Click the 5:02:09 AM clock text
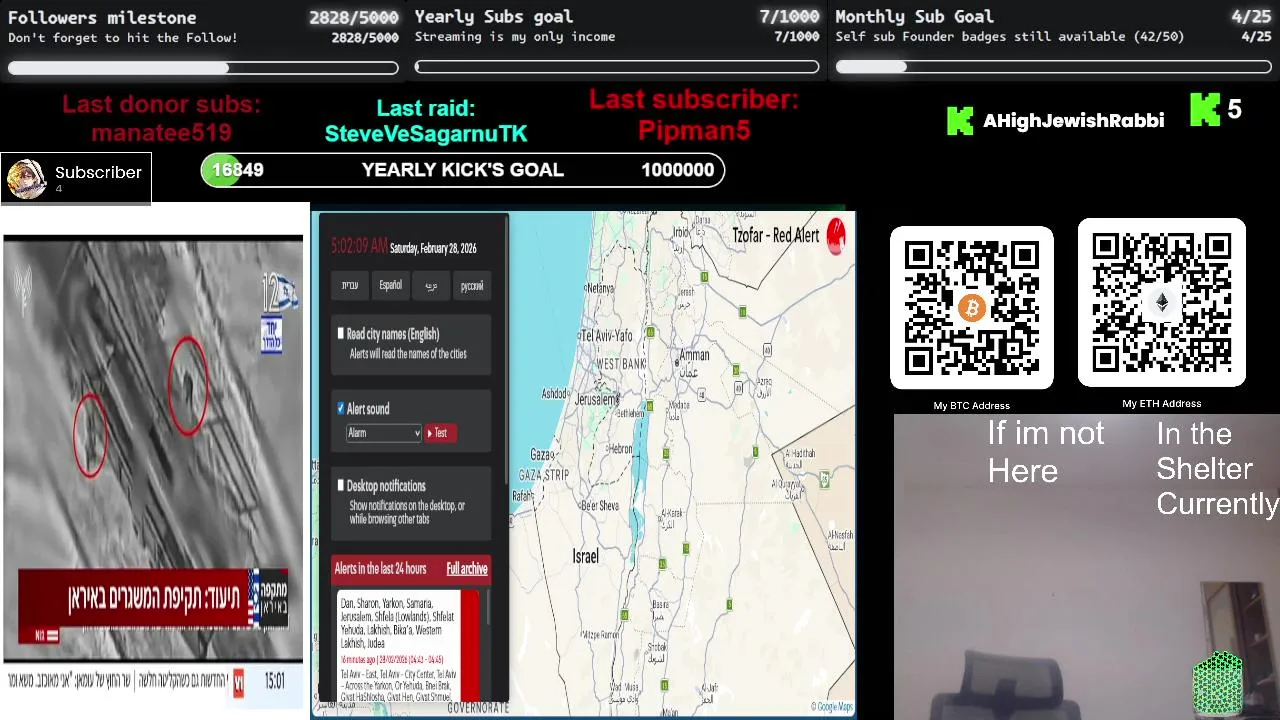Screen dimensions: 1280x720 pyautogui.click(x=359, y=246)
